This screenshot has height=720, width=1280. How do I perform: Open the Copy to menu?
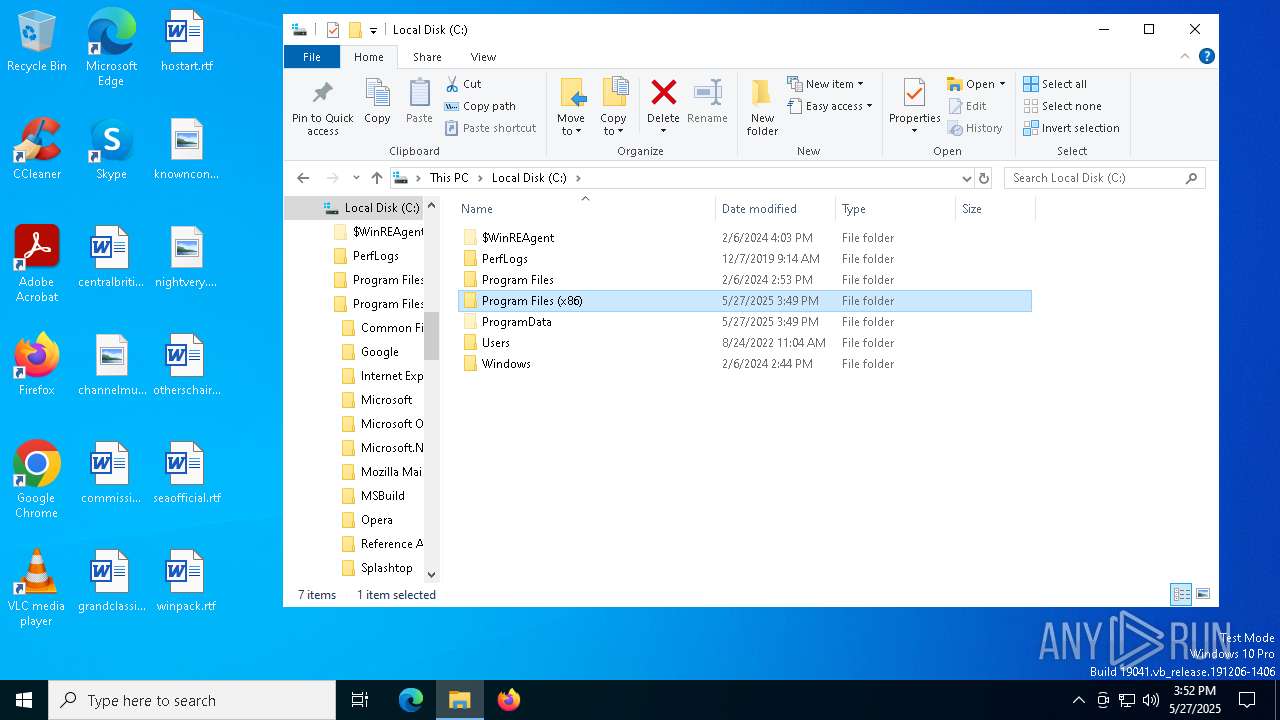613,108
